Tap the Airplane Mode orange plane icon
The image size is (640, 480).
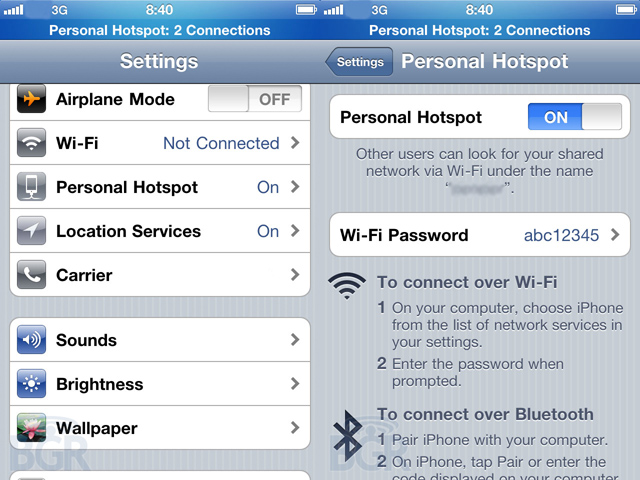pos(31,98)
